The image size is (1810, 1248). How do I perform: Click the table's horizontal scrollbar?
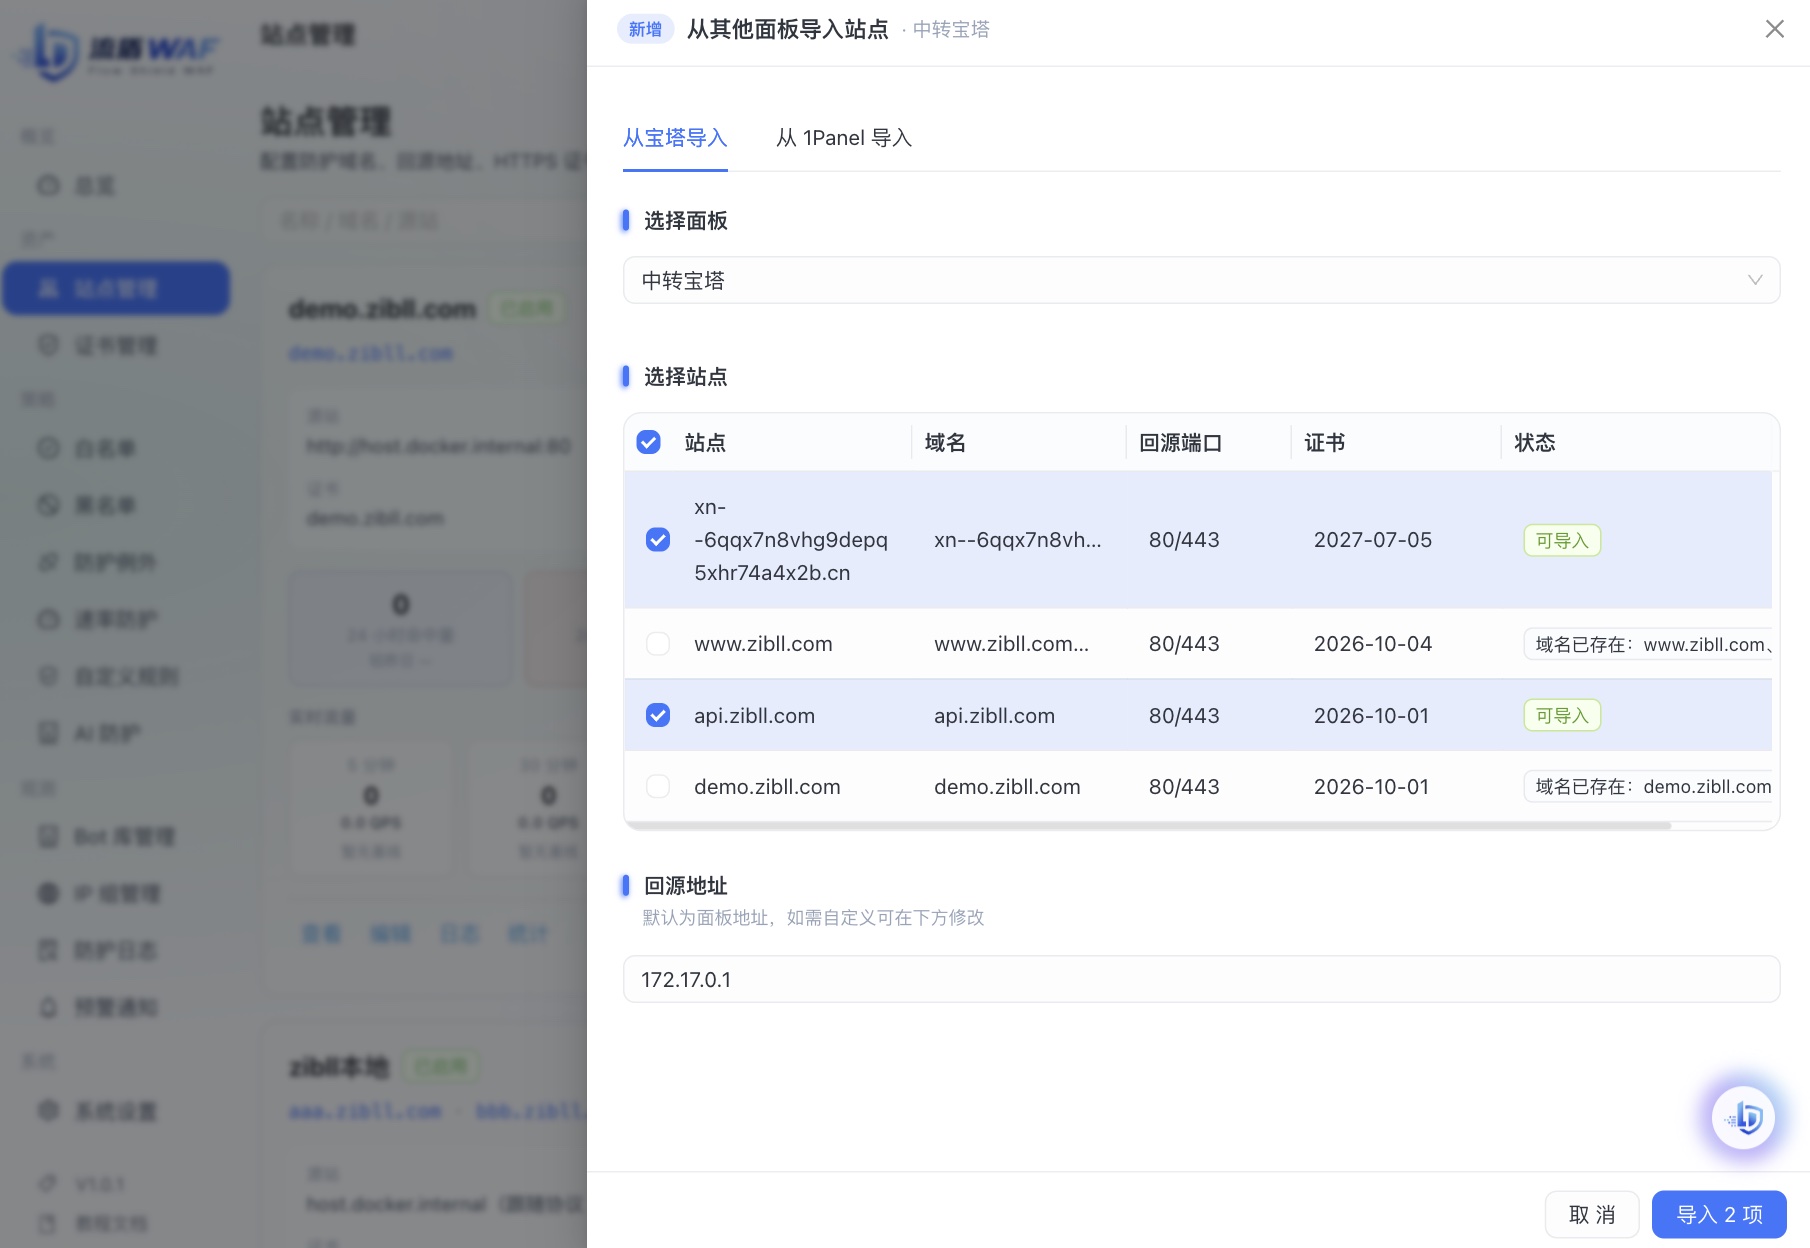[x=1148, y=826]
